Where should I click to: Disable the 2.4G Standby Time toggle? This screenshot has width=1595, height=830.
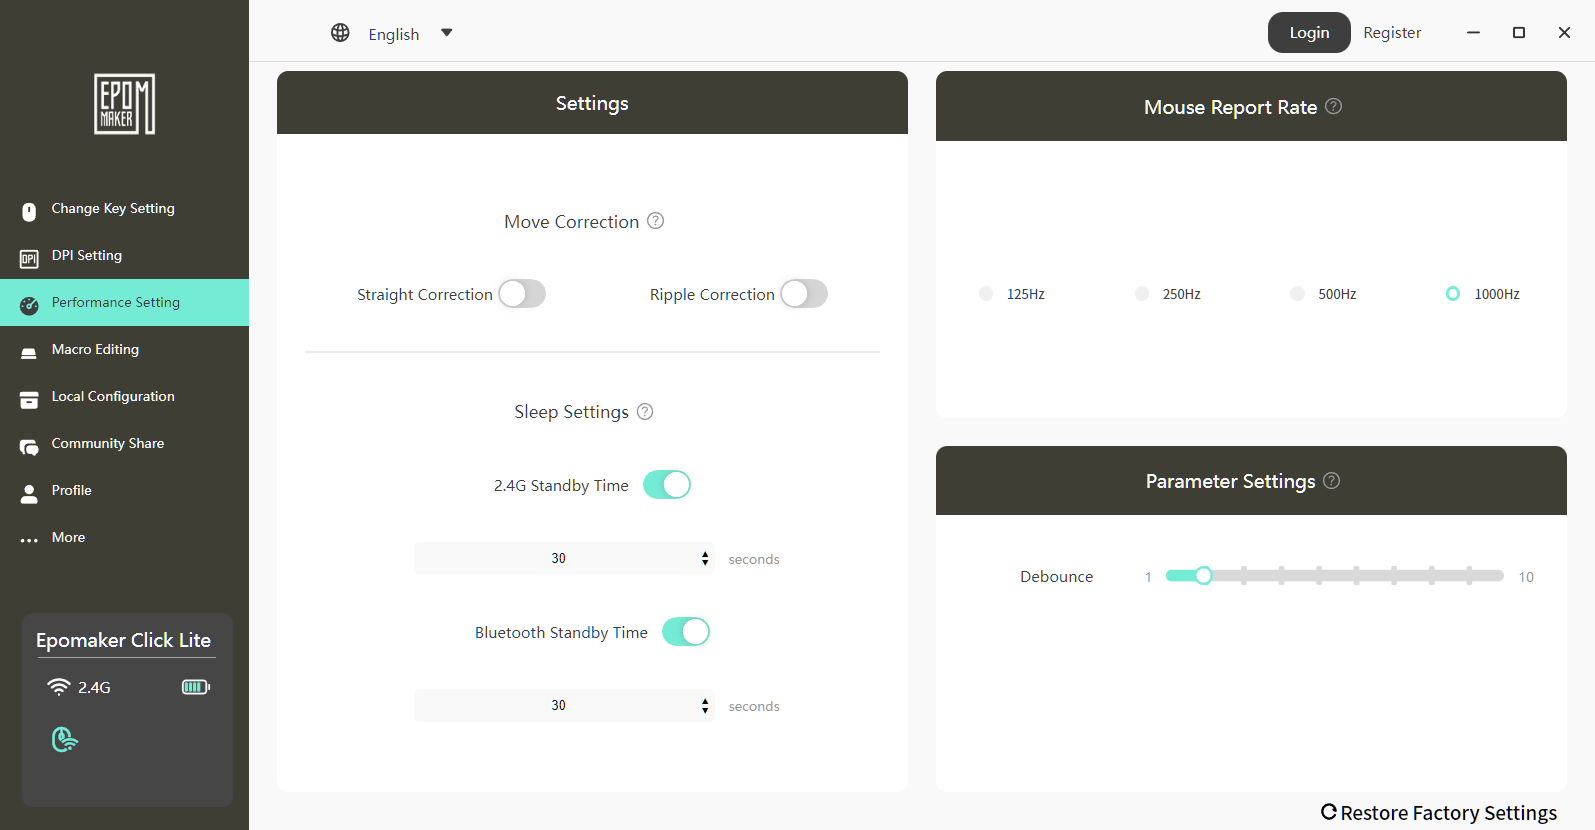tap(667, 485)
